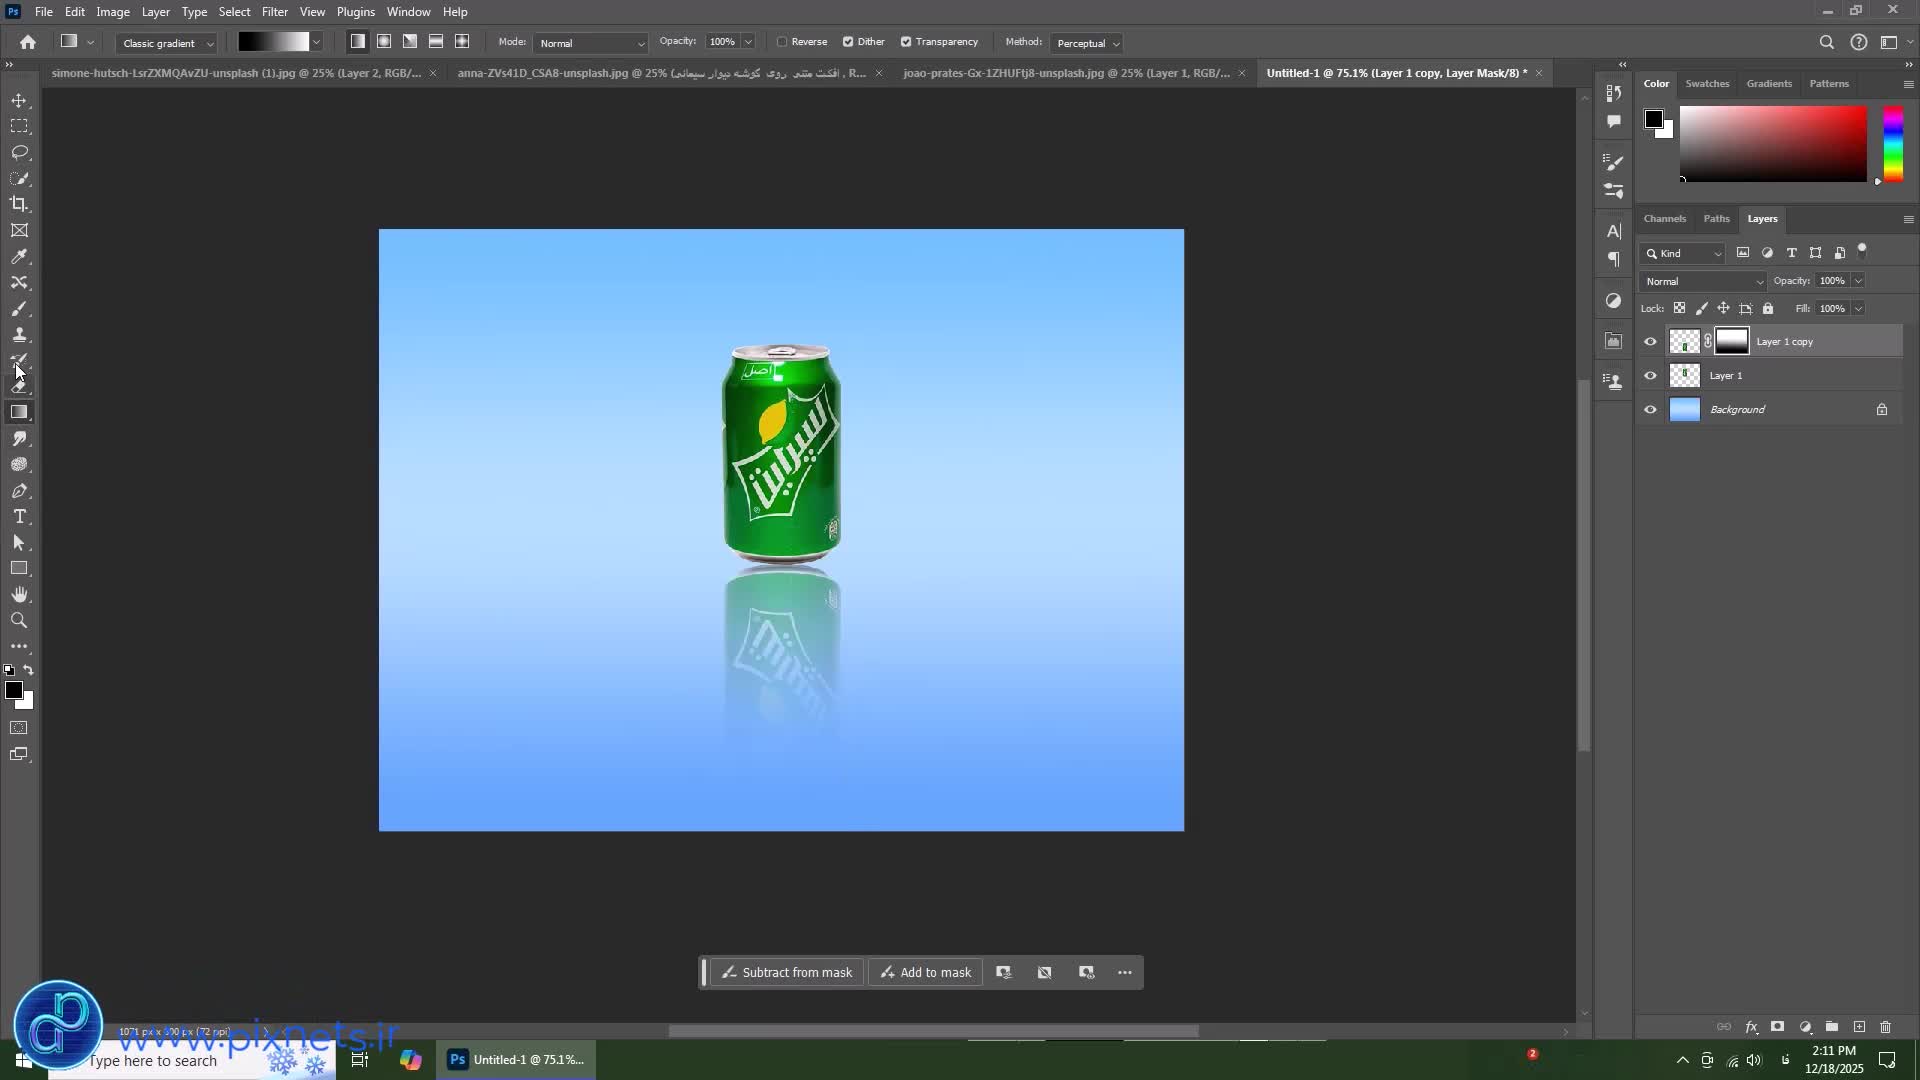Open the Filter menu
Screen dimensions: 1920x1080
[274, 12]
